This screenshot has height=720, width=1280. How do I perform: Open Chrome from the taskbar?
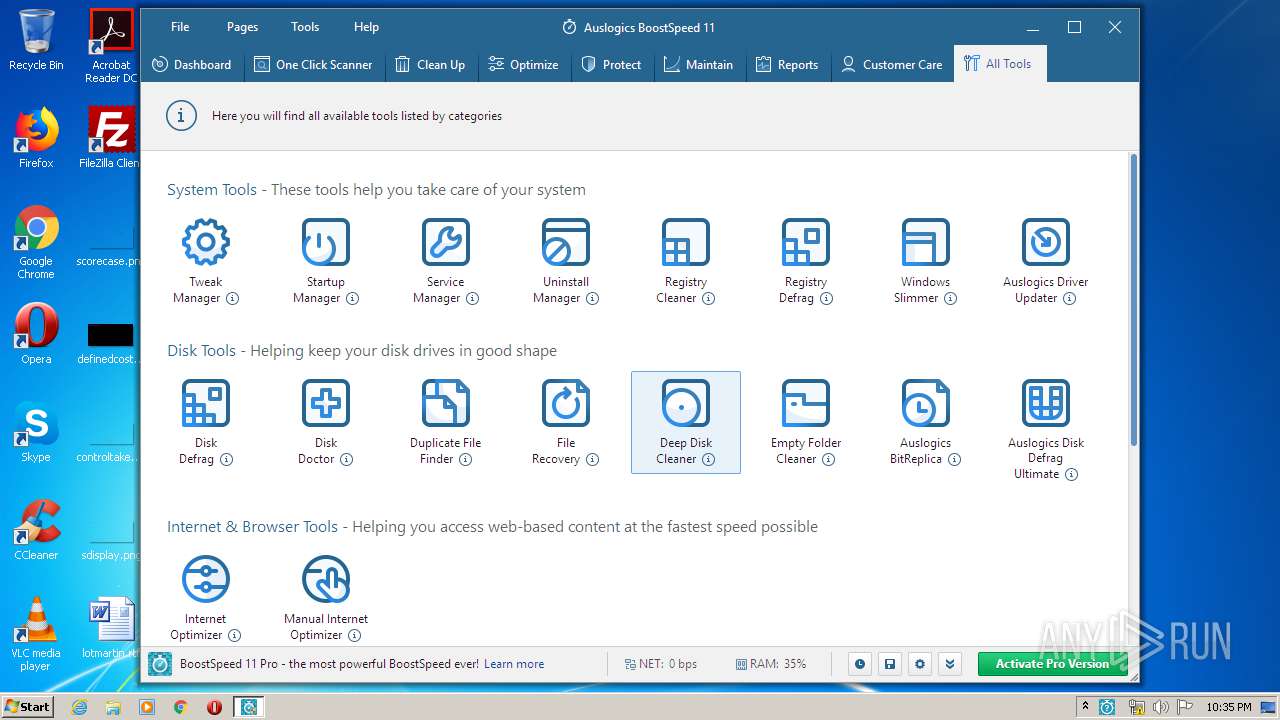pos(180,707)
